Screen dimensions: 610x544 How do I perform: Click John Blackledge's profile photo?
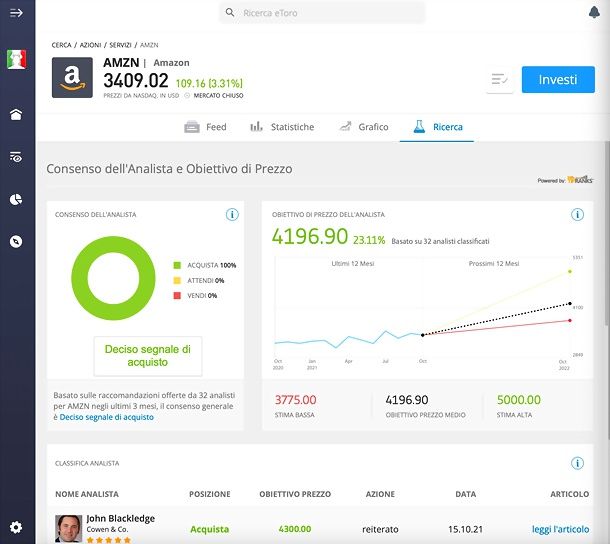click(x=69, y=528)
